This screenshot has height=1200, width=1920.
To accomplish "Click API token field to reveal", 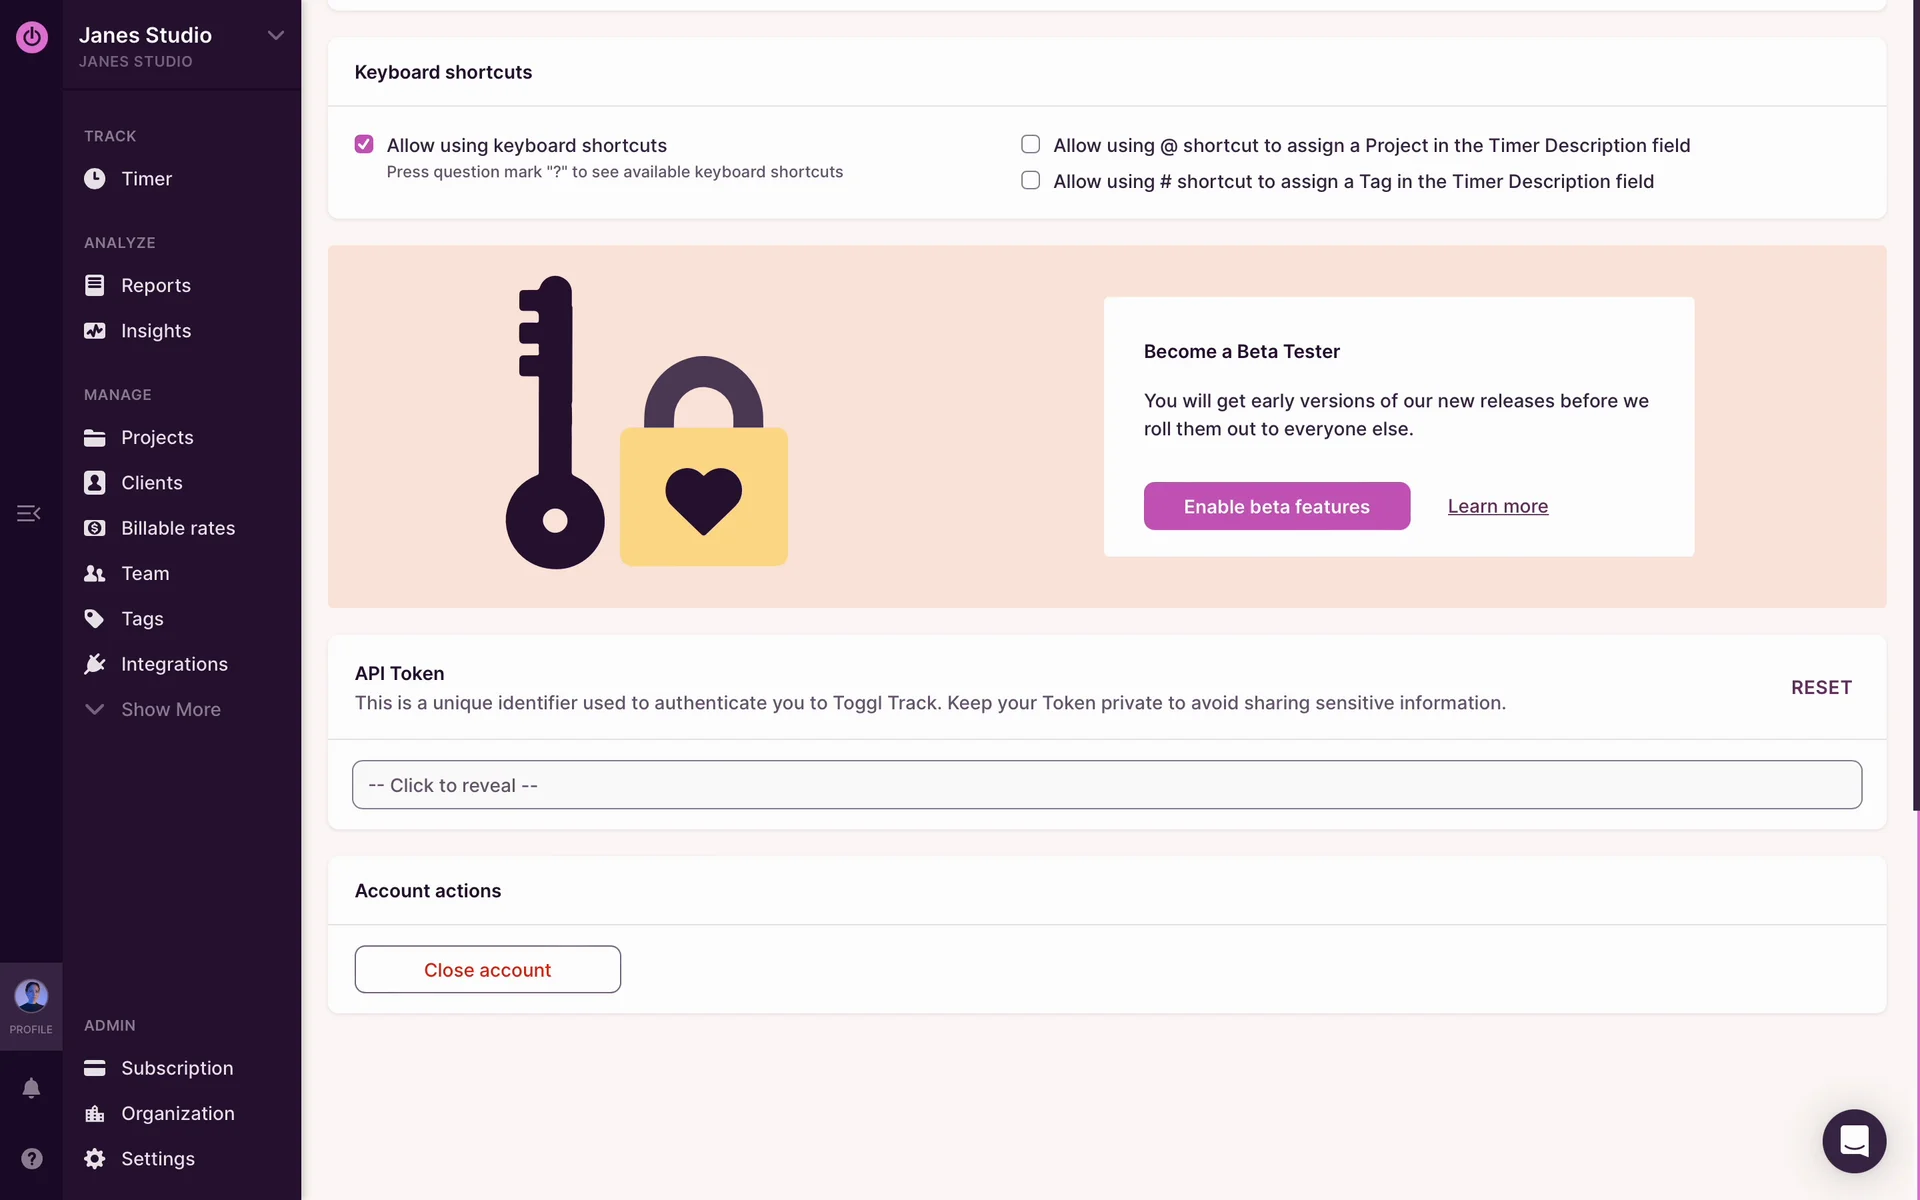I will (x=1106, y=785).
